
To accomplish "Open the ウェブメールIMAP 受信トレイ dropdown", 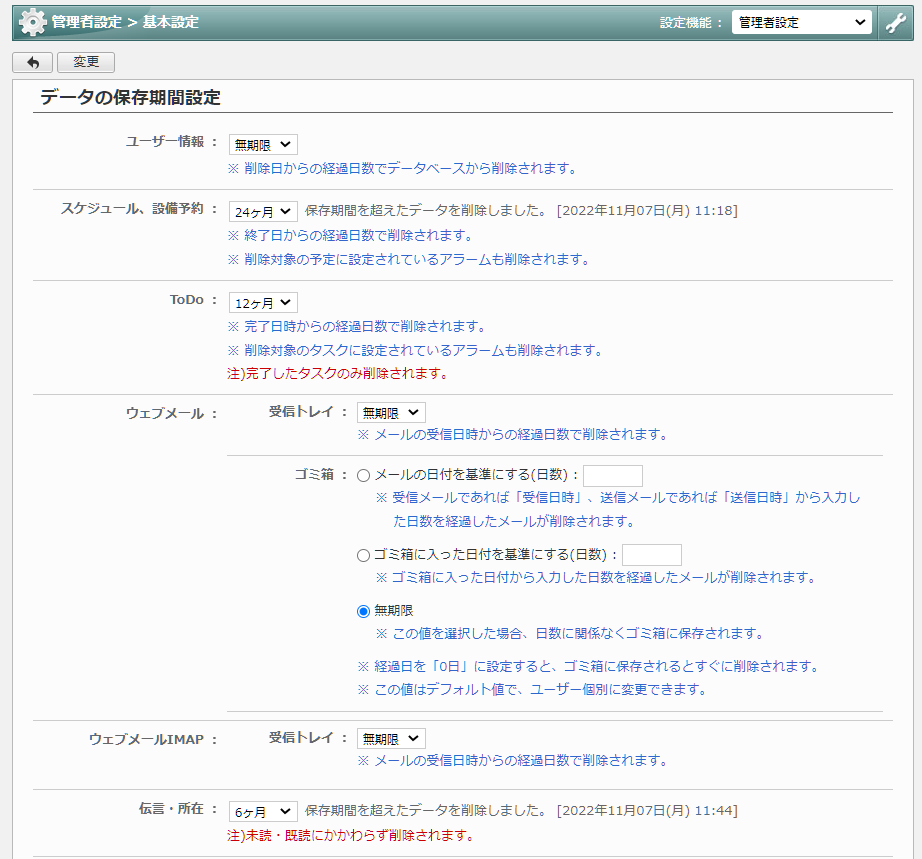I will (391, 738).
